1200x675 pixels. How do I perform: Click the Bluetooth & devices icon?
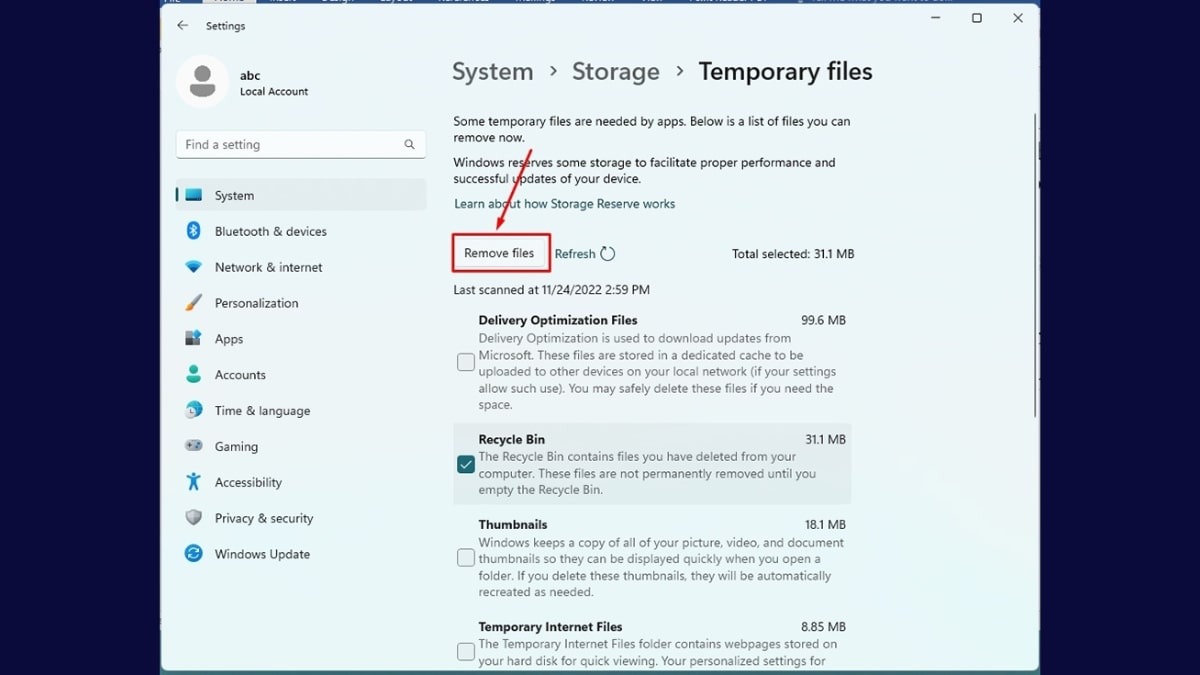point(194,231)
